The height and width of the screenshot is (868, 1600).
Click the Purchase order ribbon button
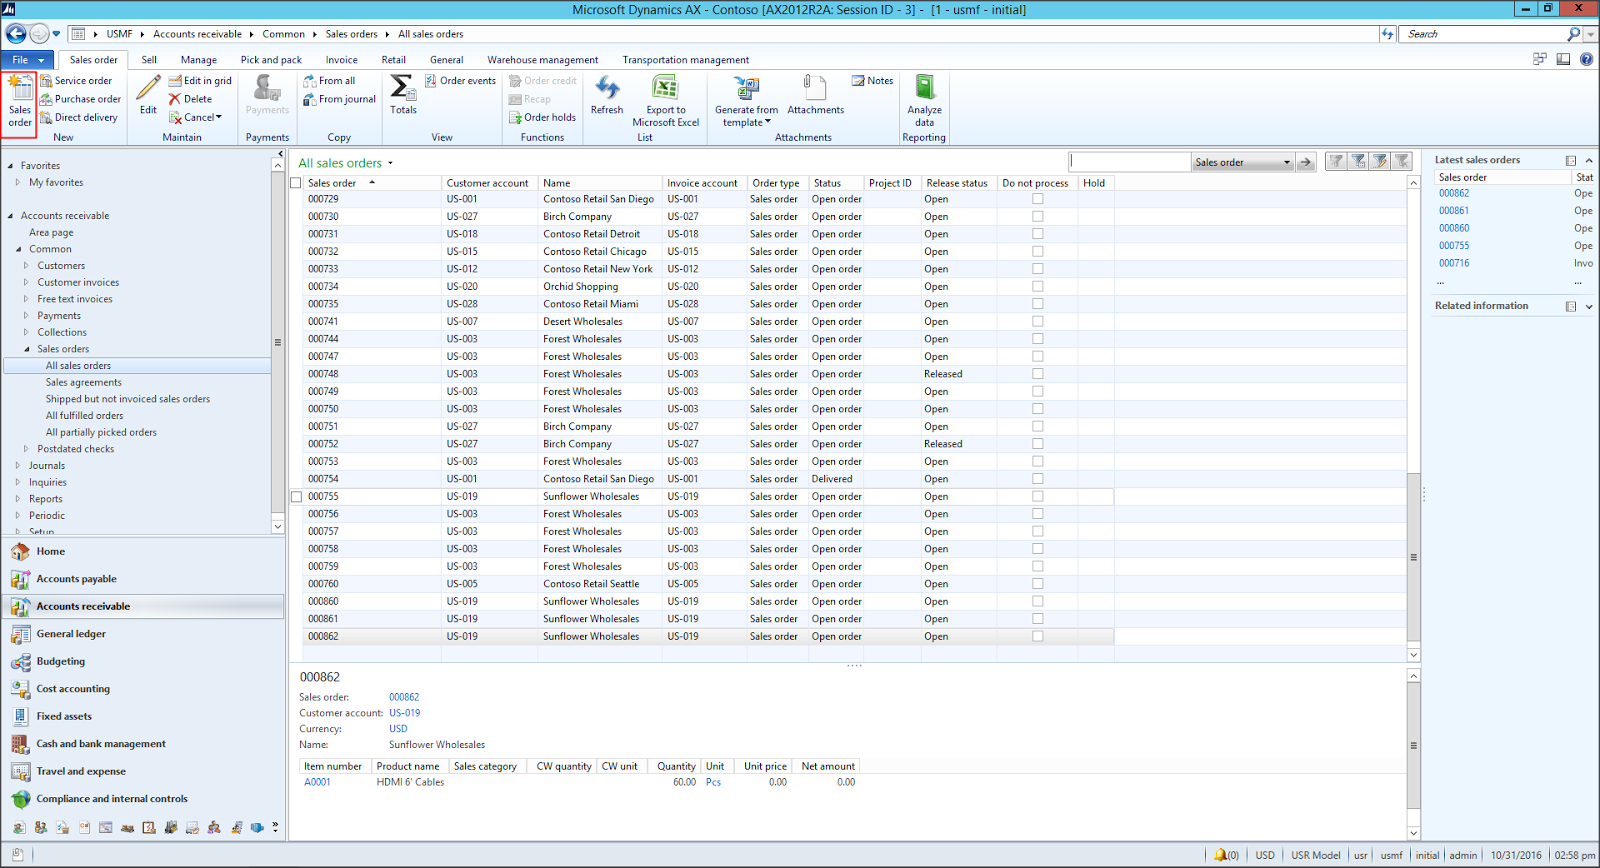80,99
